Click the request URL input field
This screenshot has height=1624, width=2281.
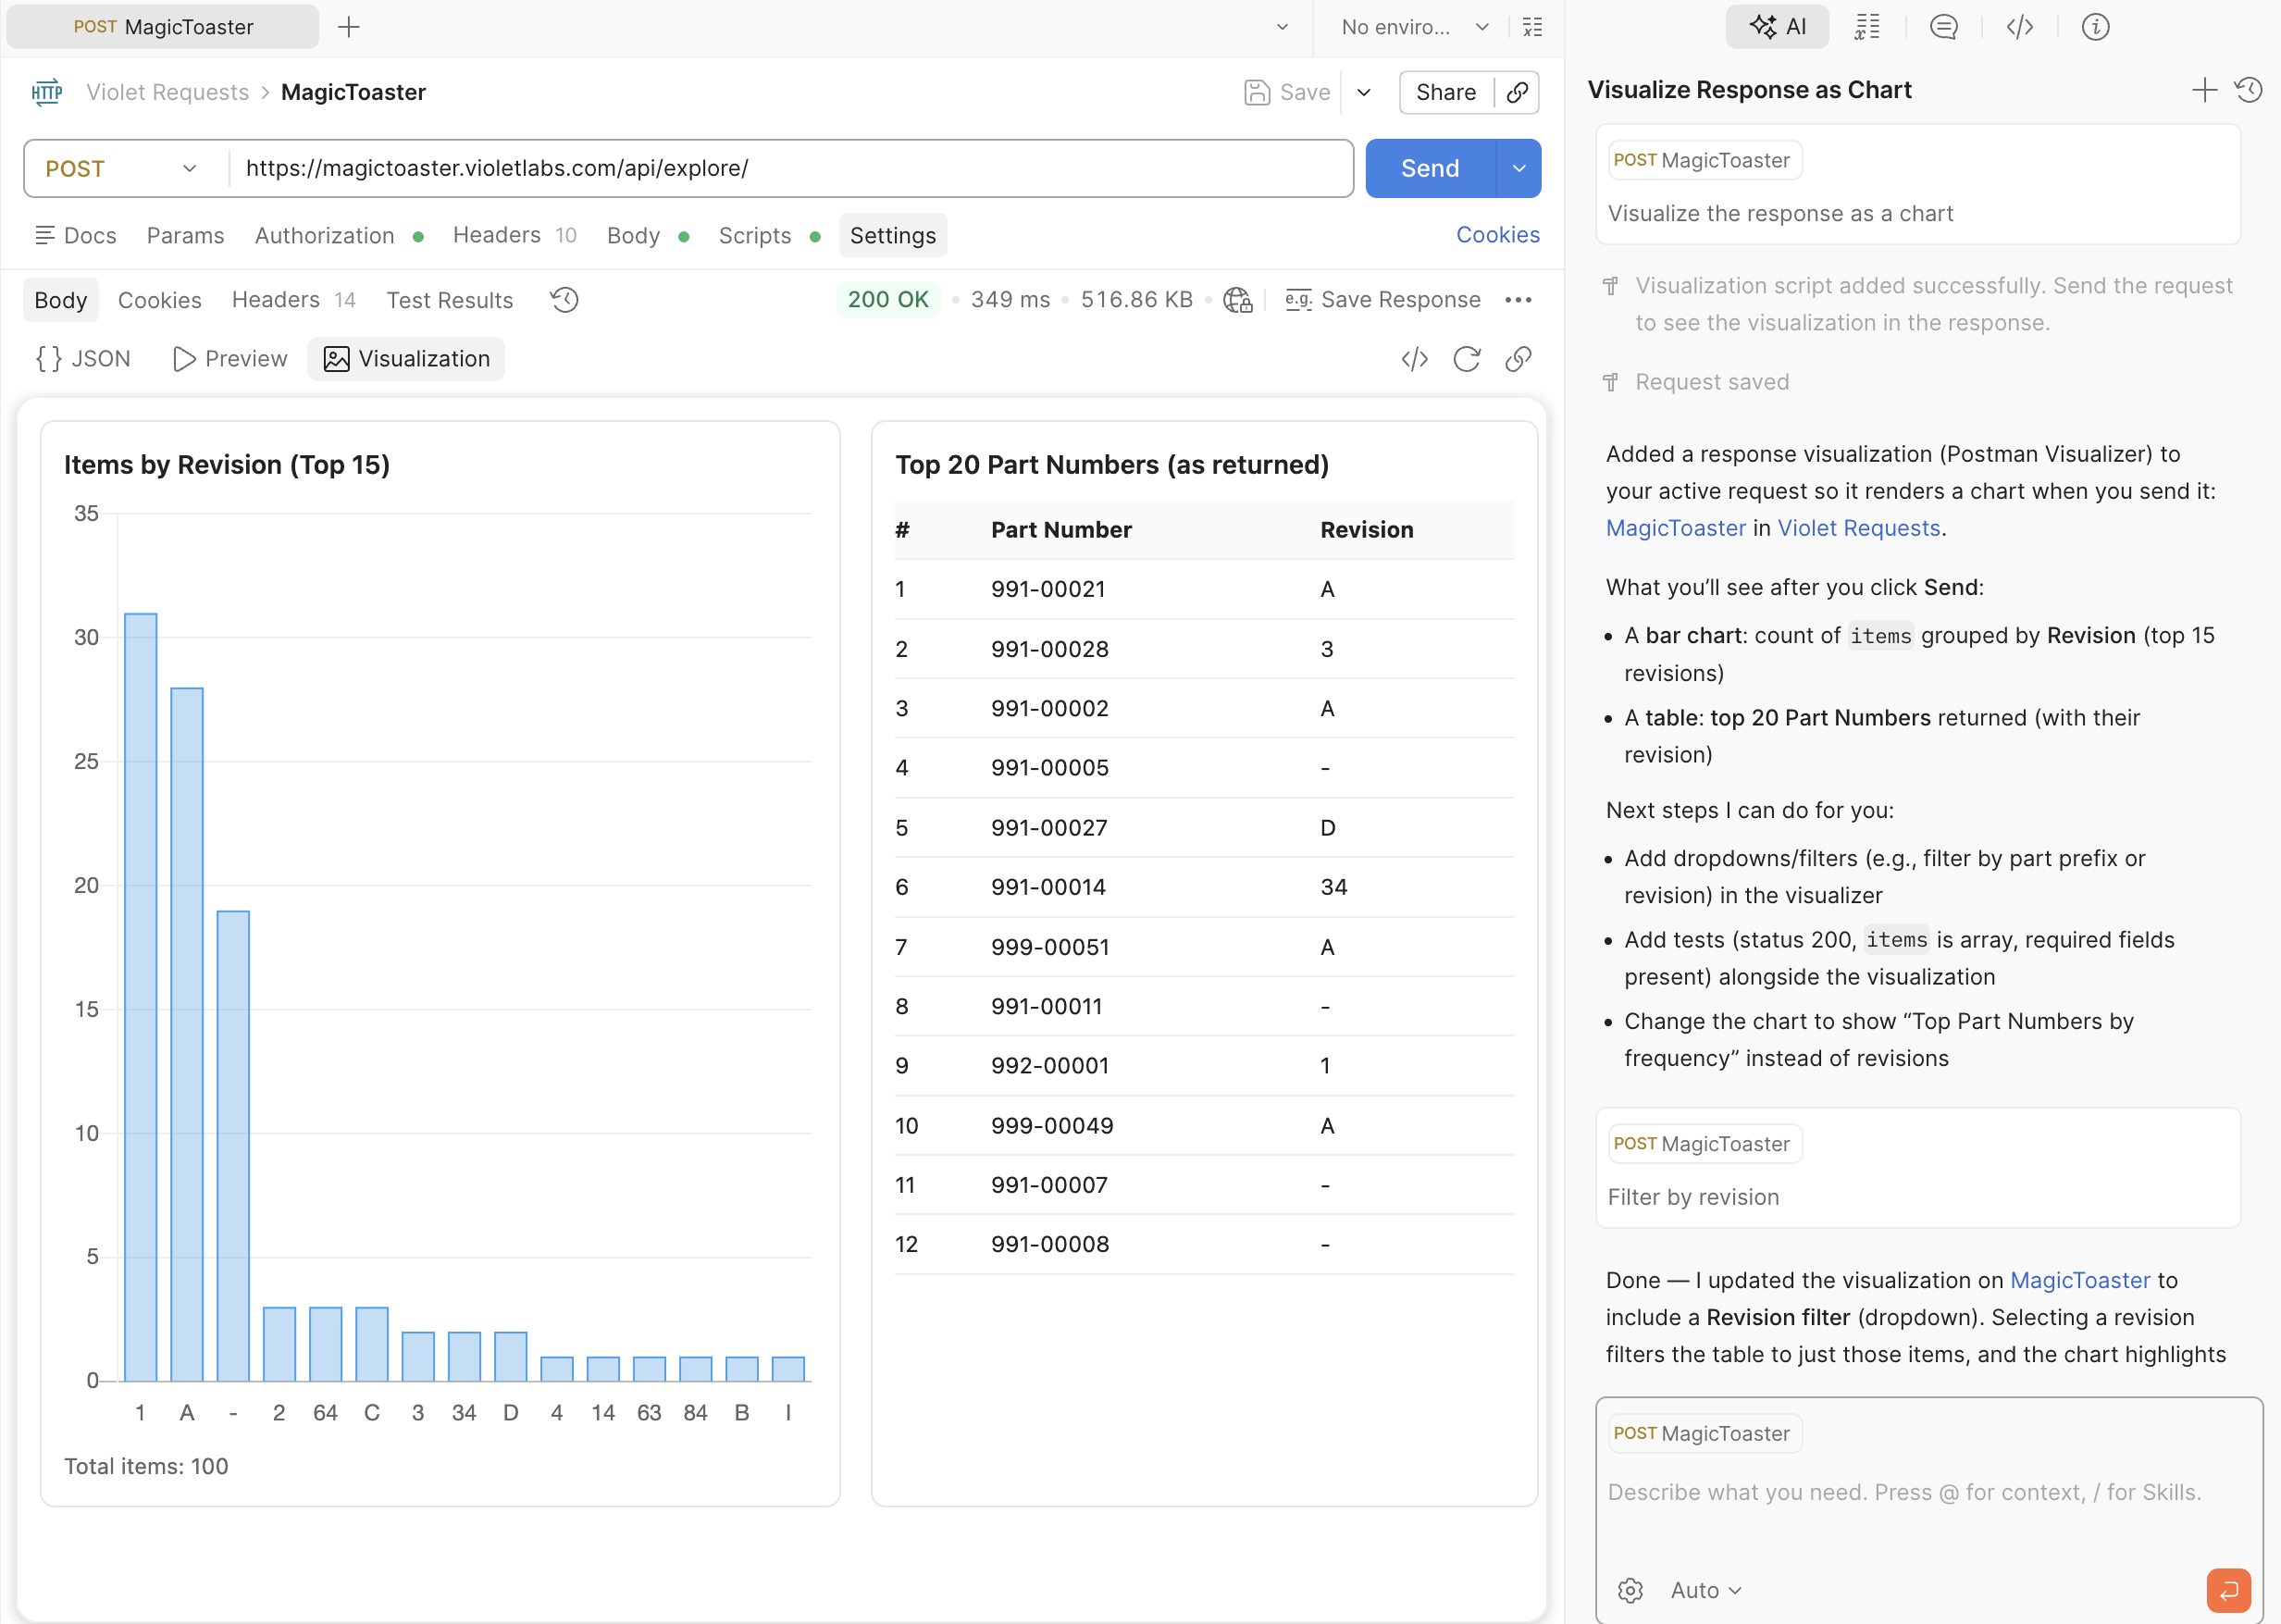point(790,168)
